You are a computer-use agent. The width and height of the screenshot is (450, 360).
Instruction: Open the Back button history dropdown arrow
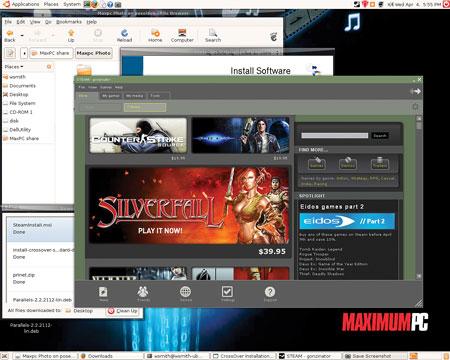coord(22,35)
